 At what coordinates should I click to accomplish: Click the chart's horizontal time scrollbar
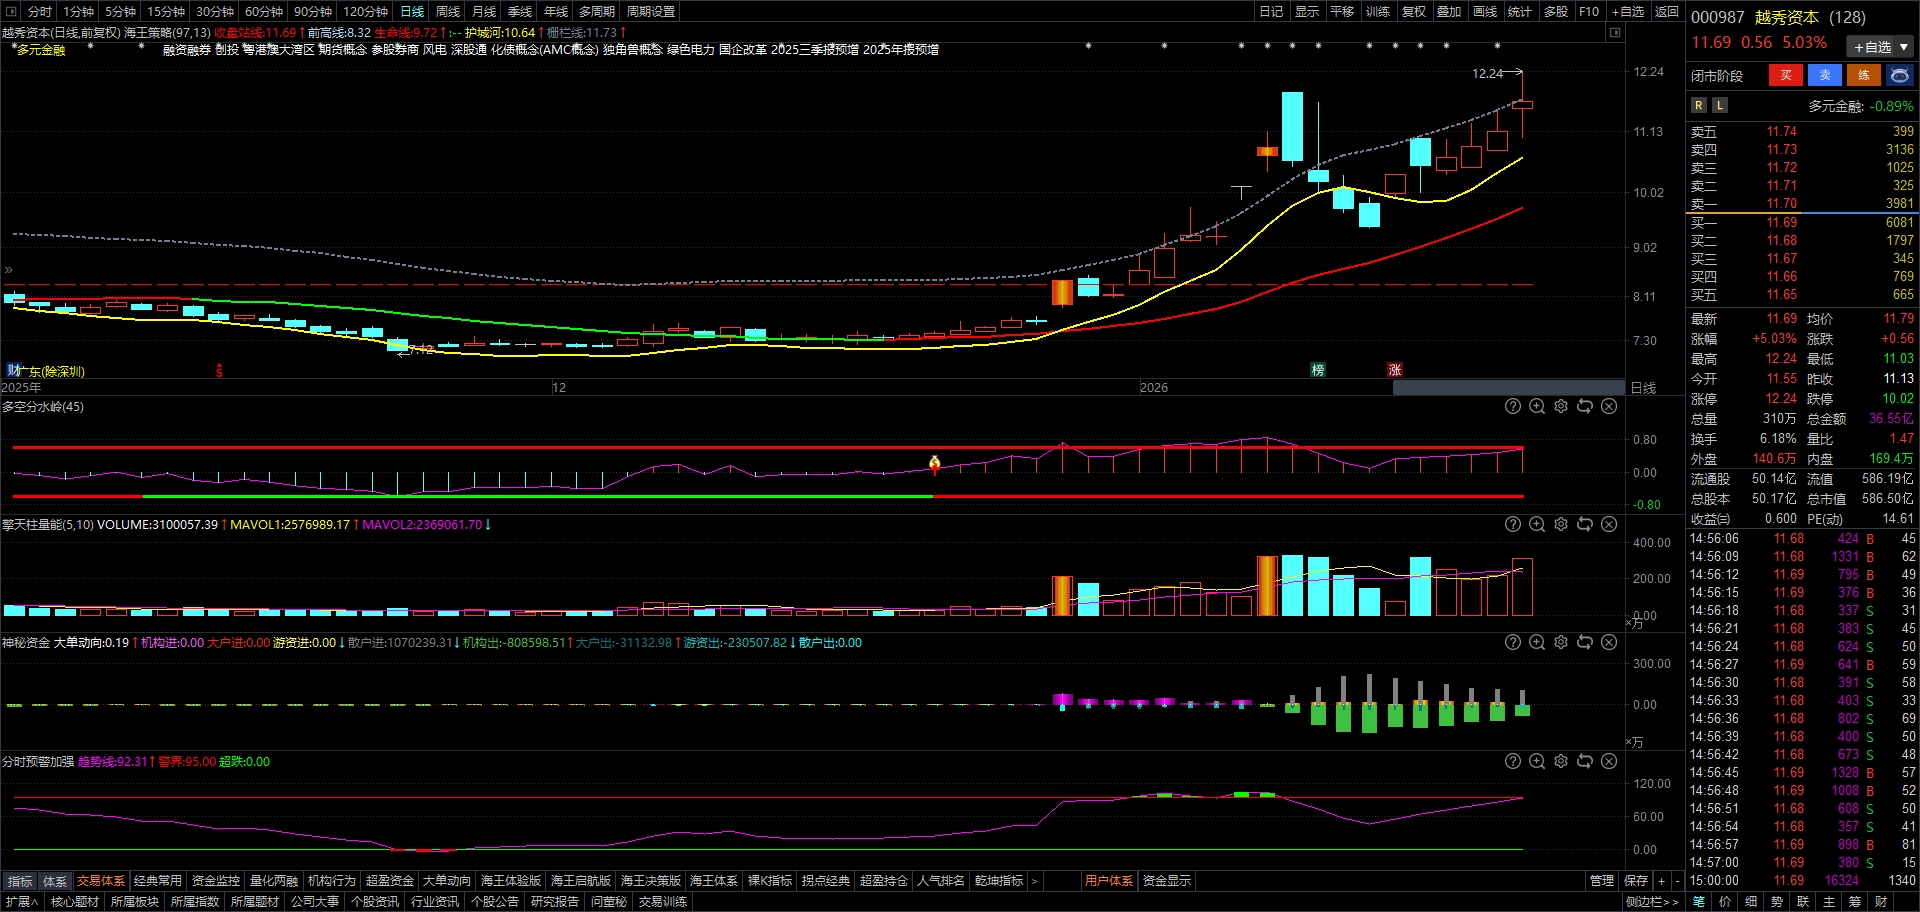(1509, 387)
